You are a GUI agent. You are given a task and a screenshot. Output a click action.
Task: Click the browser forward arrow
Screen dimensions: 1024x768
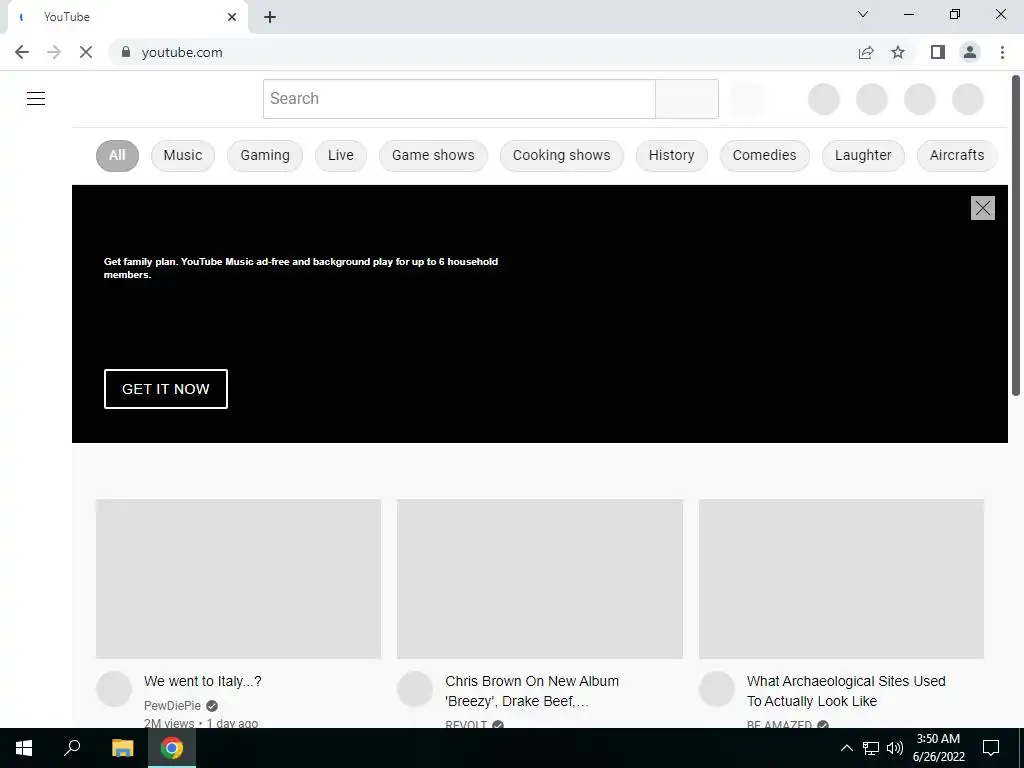tap(54, 52)
